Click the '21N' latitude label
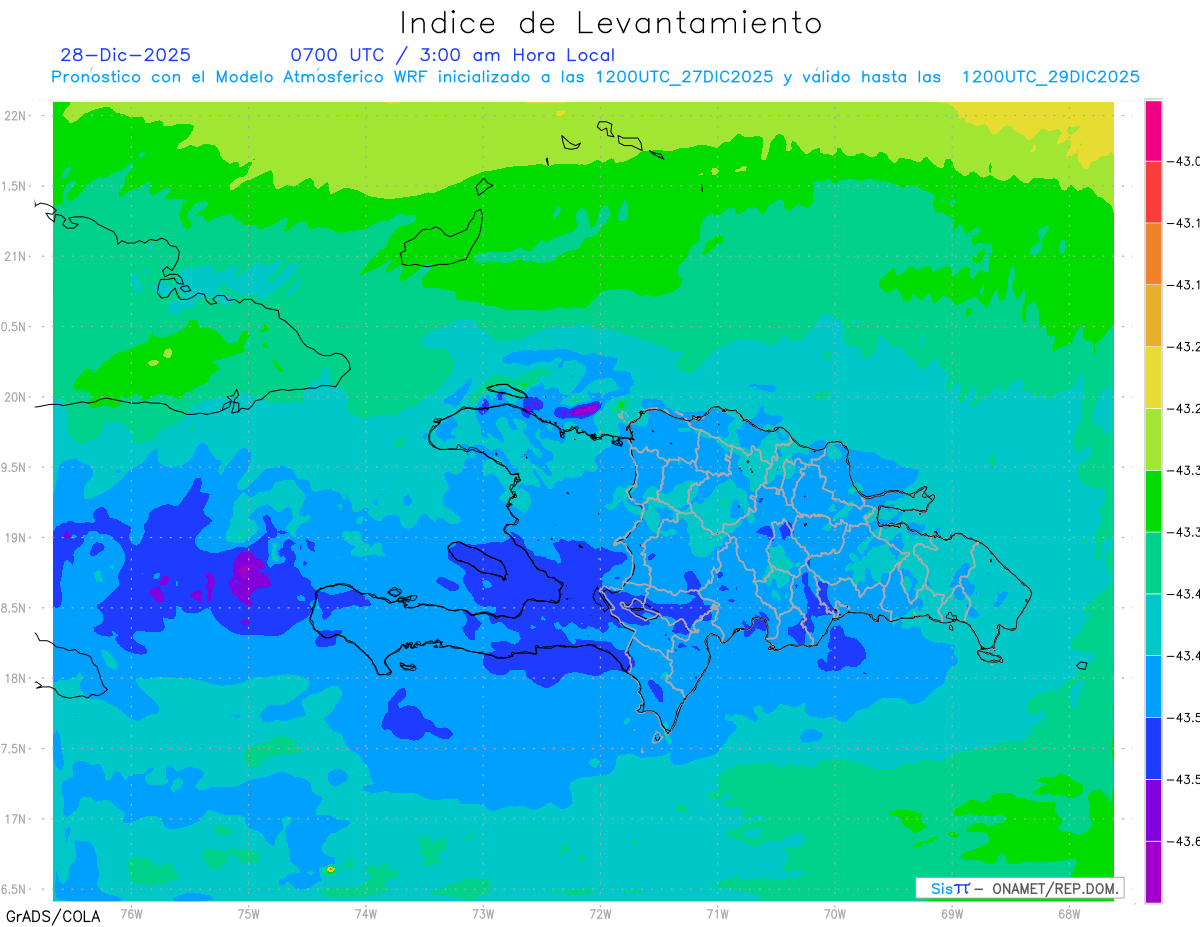The width and height of the screenshot is (1200, 927). click(x=17, y=257)
